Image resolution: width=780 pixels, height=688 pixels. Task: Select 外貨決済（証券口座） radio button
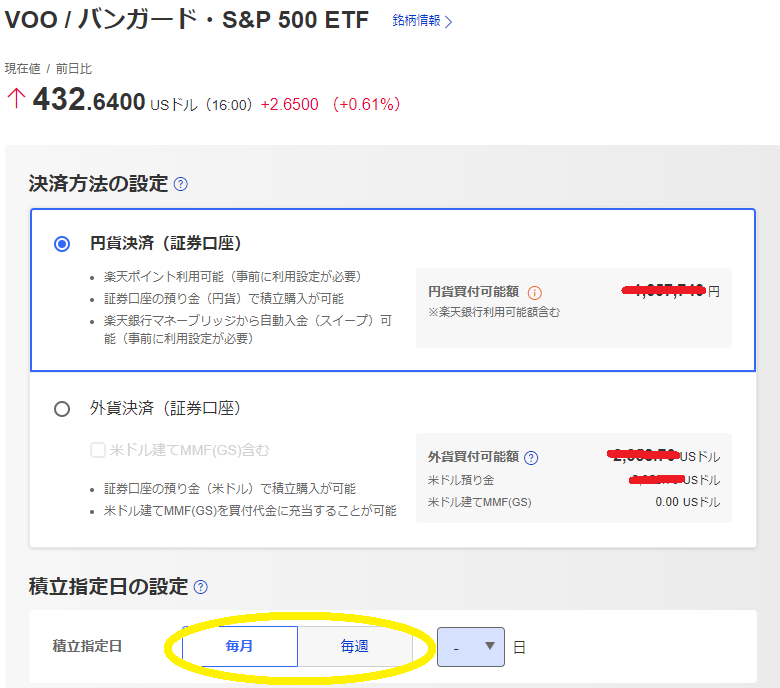point(62,409)
